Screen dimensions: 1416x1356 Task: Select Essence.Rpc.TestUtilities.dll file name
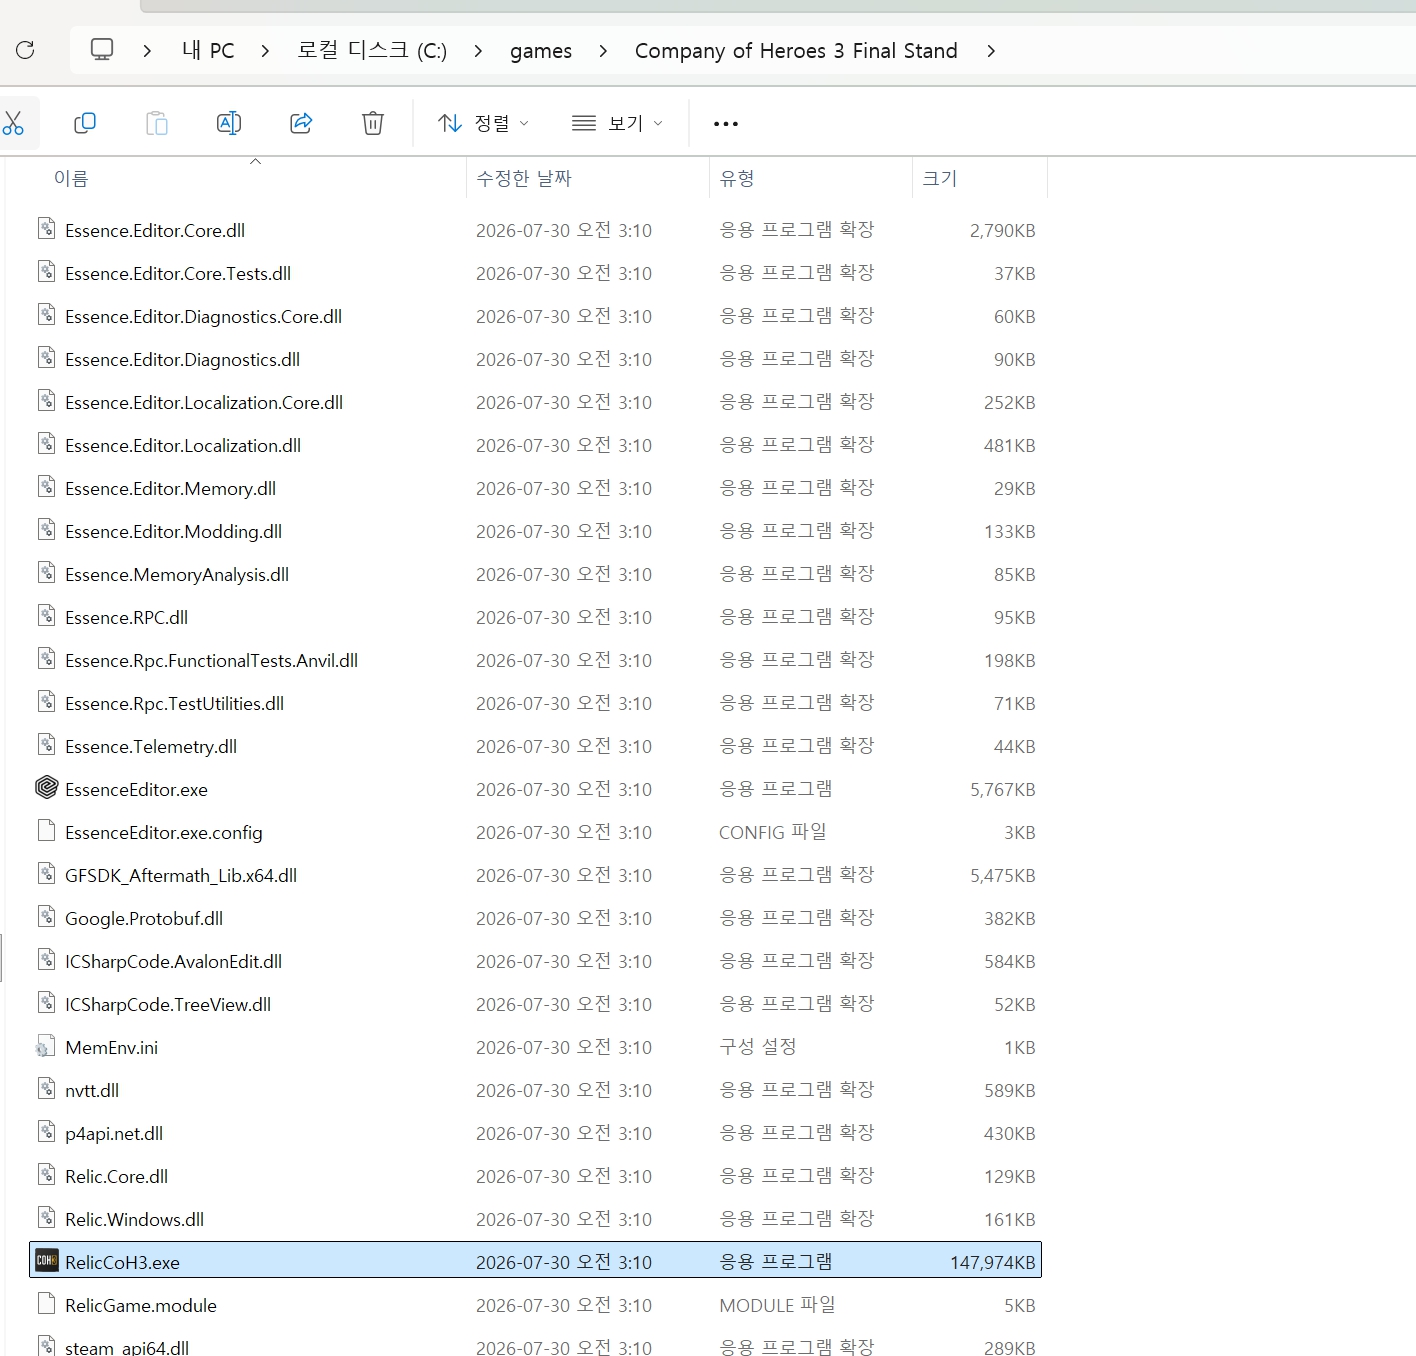click(x=174, y=703)
